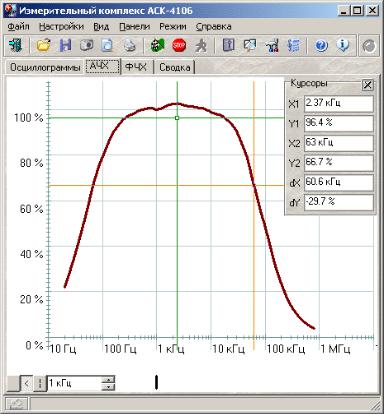The image size is (384, 414).
Task: Click the left arrow button beside frequency field
Action: pyautogui.click(x=27, y=383)
